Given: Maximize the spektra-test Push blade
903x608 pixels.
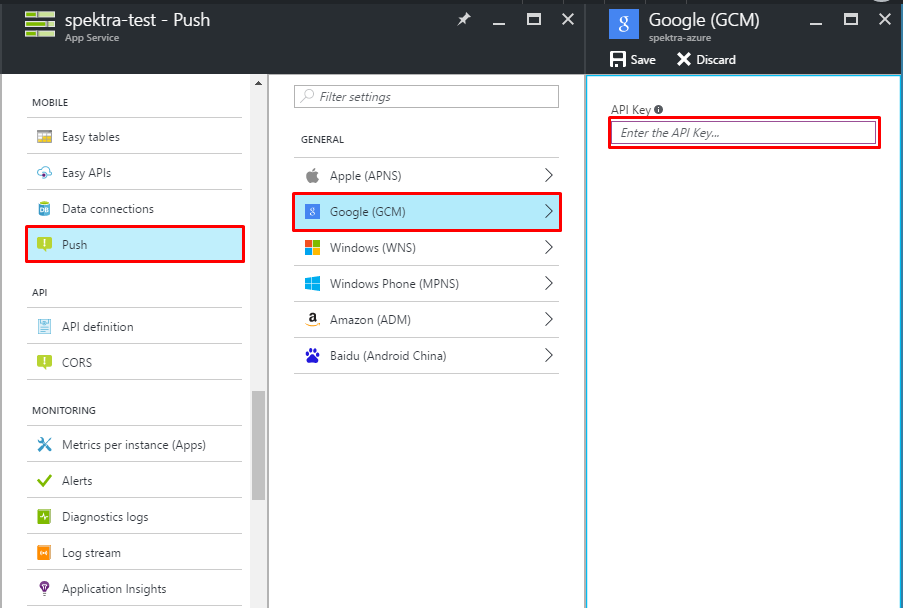Looking at the screenshot, I should (x=534, y=20).
